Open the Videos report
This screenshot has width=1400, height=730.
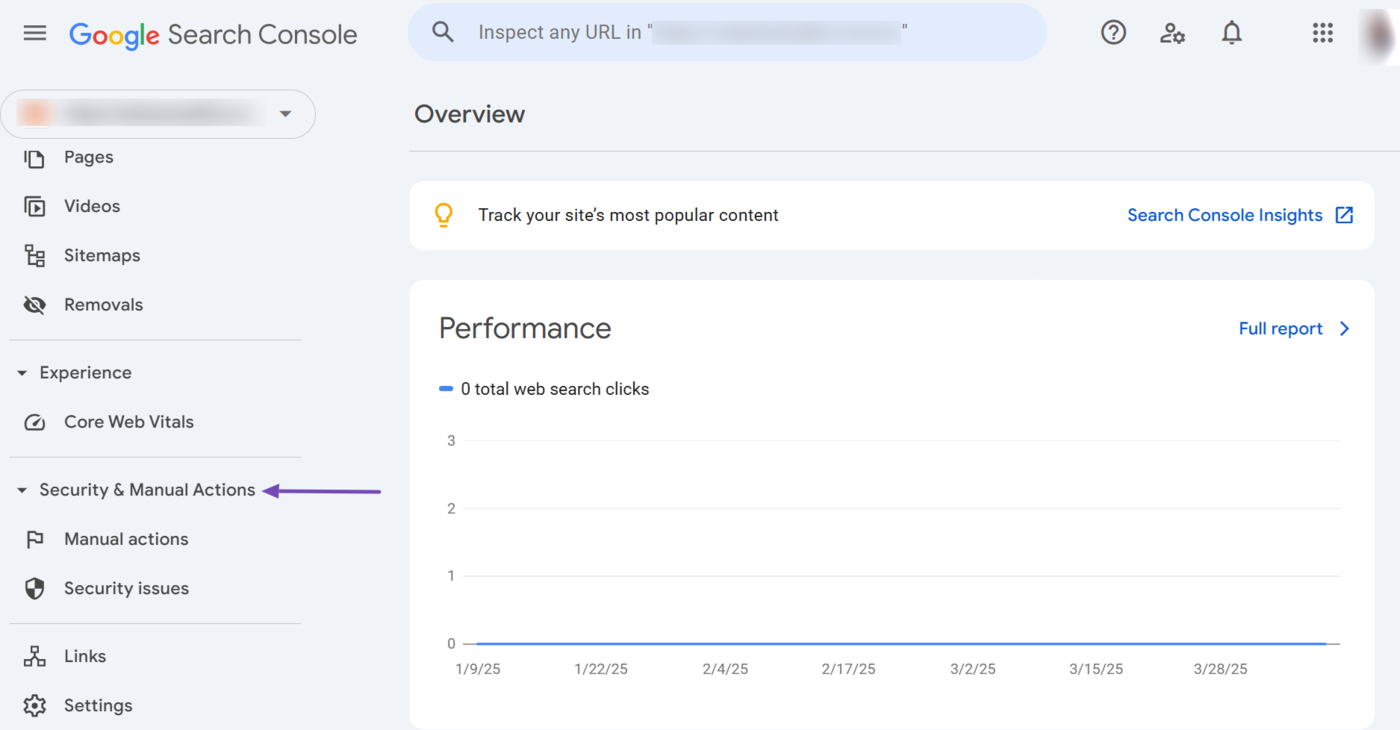[x=92, y=206]
